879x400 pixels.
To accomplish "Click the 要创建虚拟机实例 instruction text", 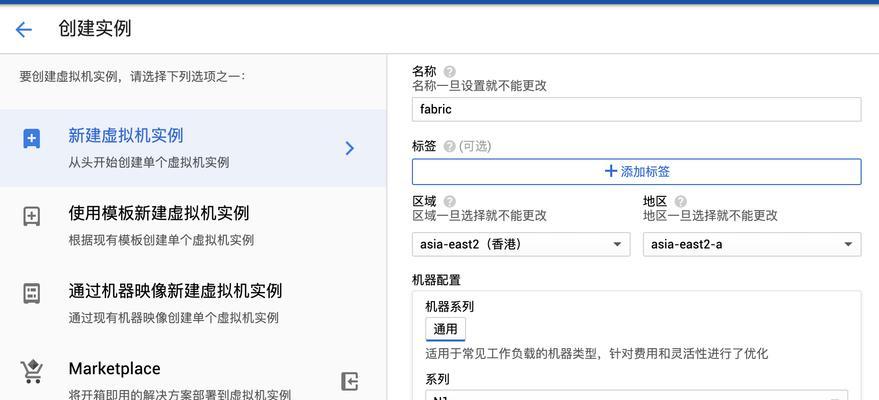I will [x=132, y=76].
